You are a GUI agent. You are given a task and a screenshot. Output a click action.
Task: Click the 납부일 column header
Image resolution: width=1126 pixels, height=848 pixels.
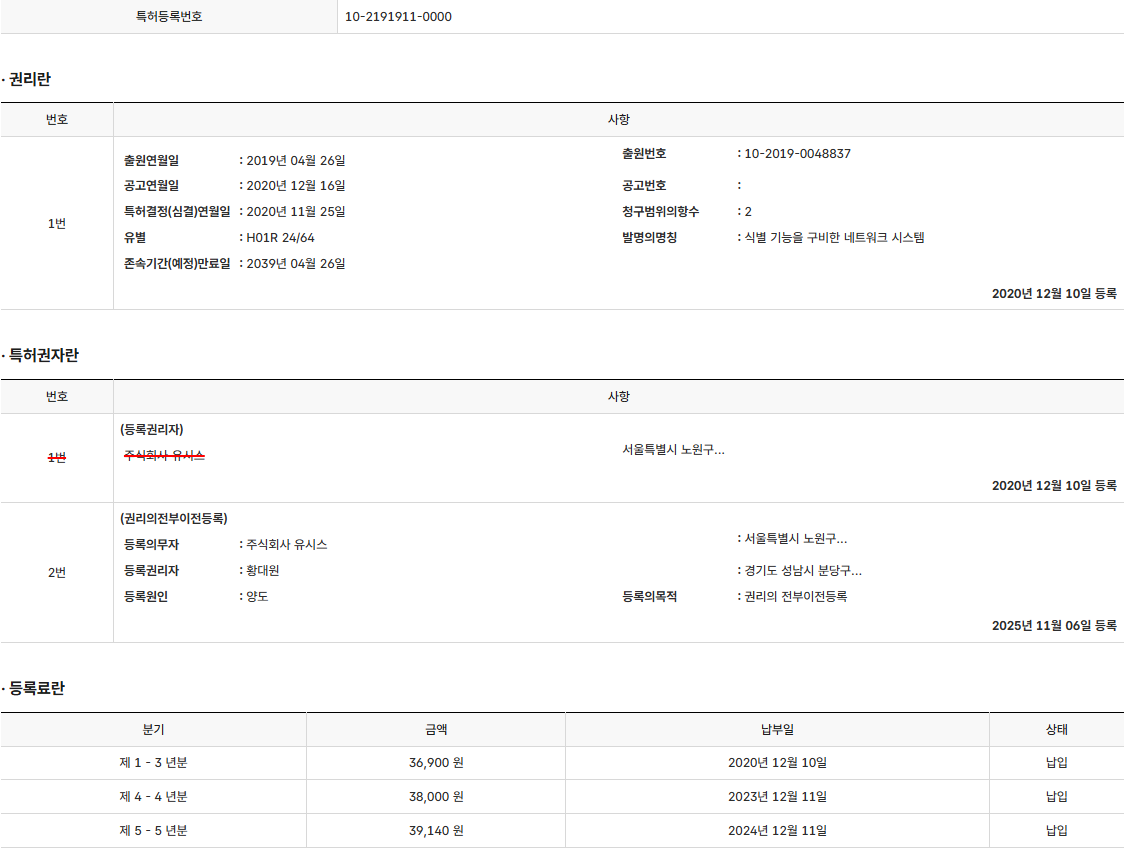(x=777, y=730)
